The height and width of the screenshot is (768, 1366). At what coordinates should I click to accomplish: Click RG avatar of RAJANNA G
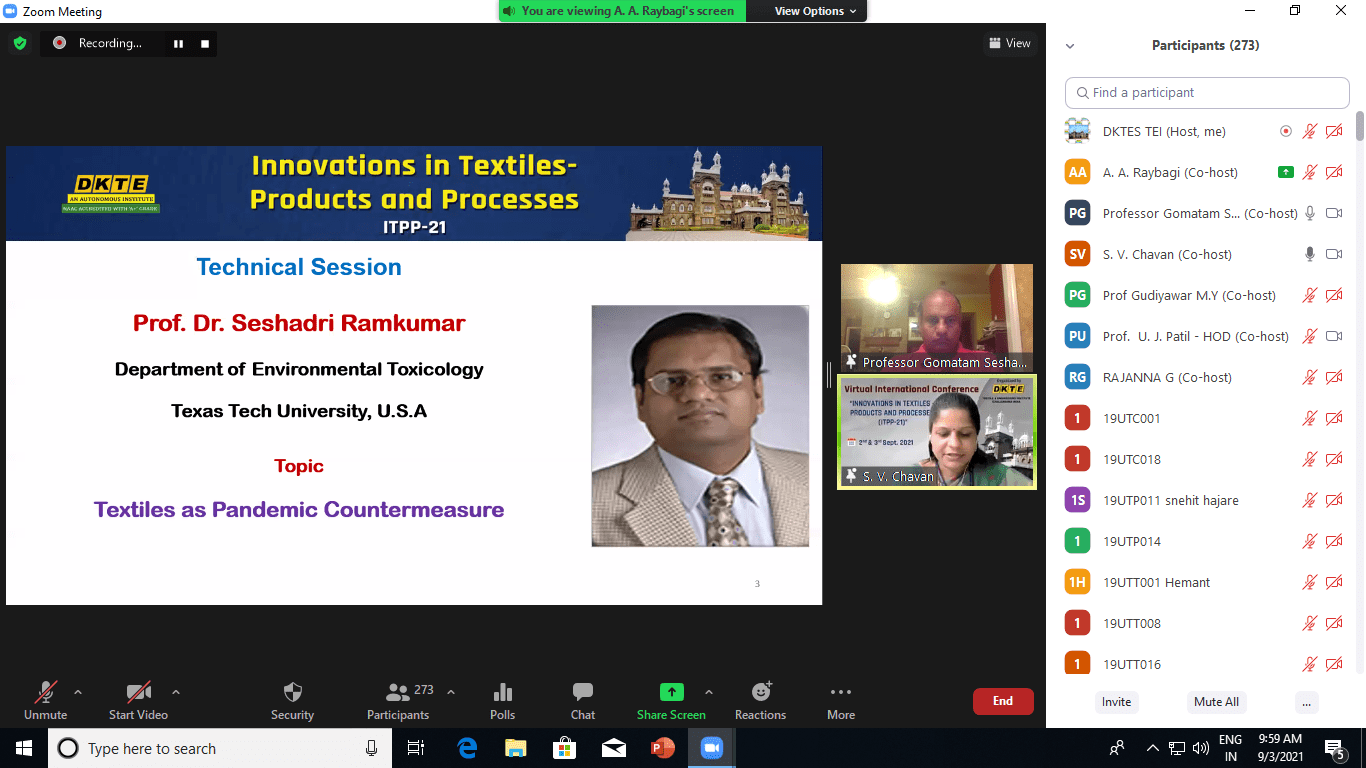coord(1077,377)
